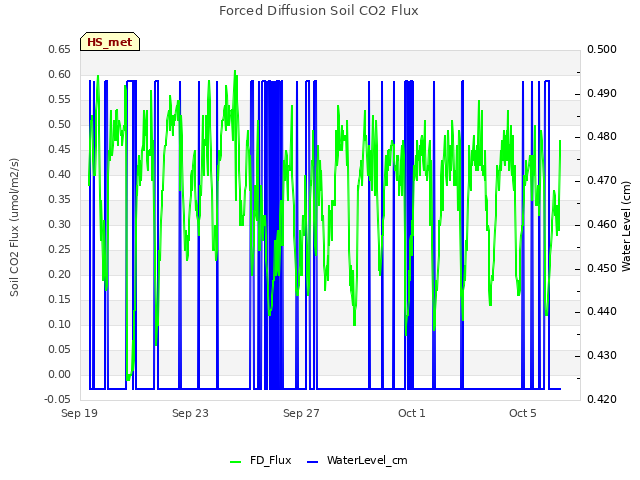Click the 0.25 left axis value
Image resolution: width=640 pixels, height=480 pixels.
coord(60,249)
